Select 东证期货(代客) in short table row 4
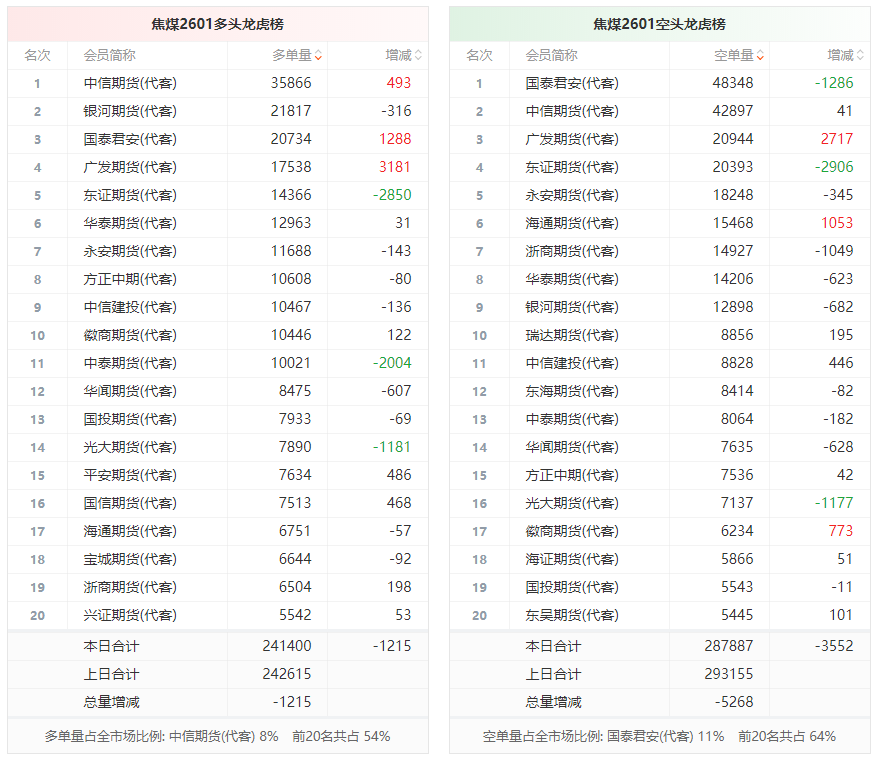 tap(572, 167)
